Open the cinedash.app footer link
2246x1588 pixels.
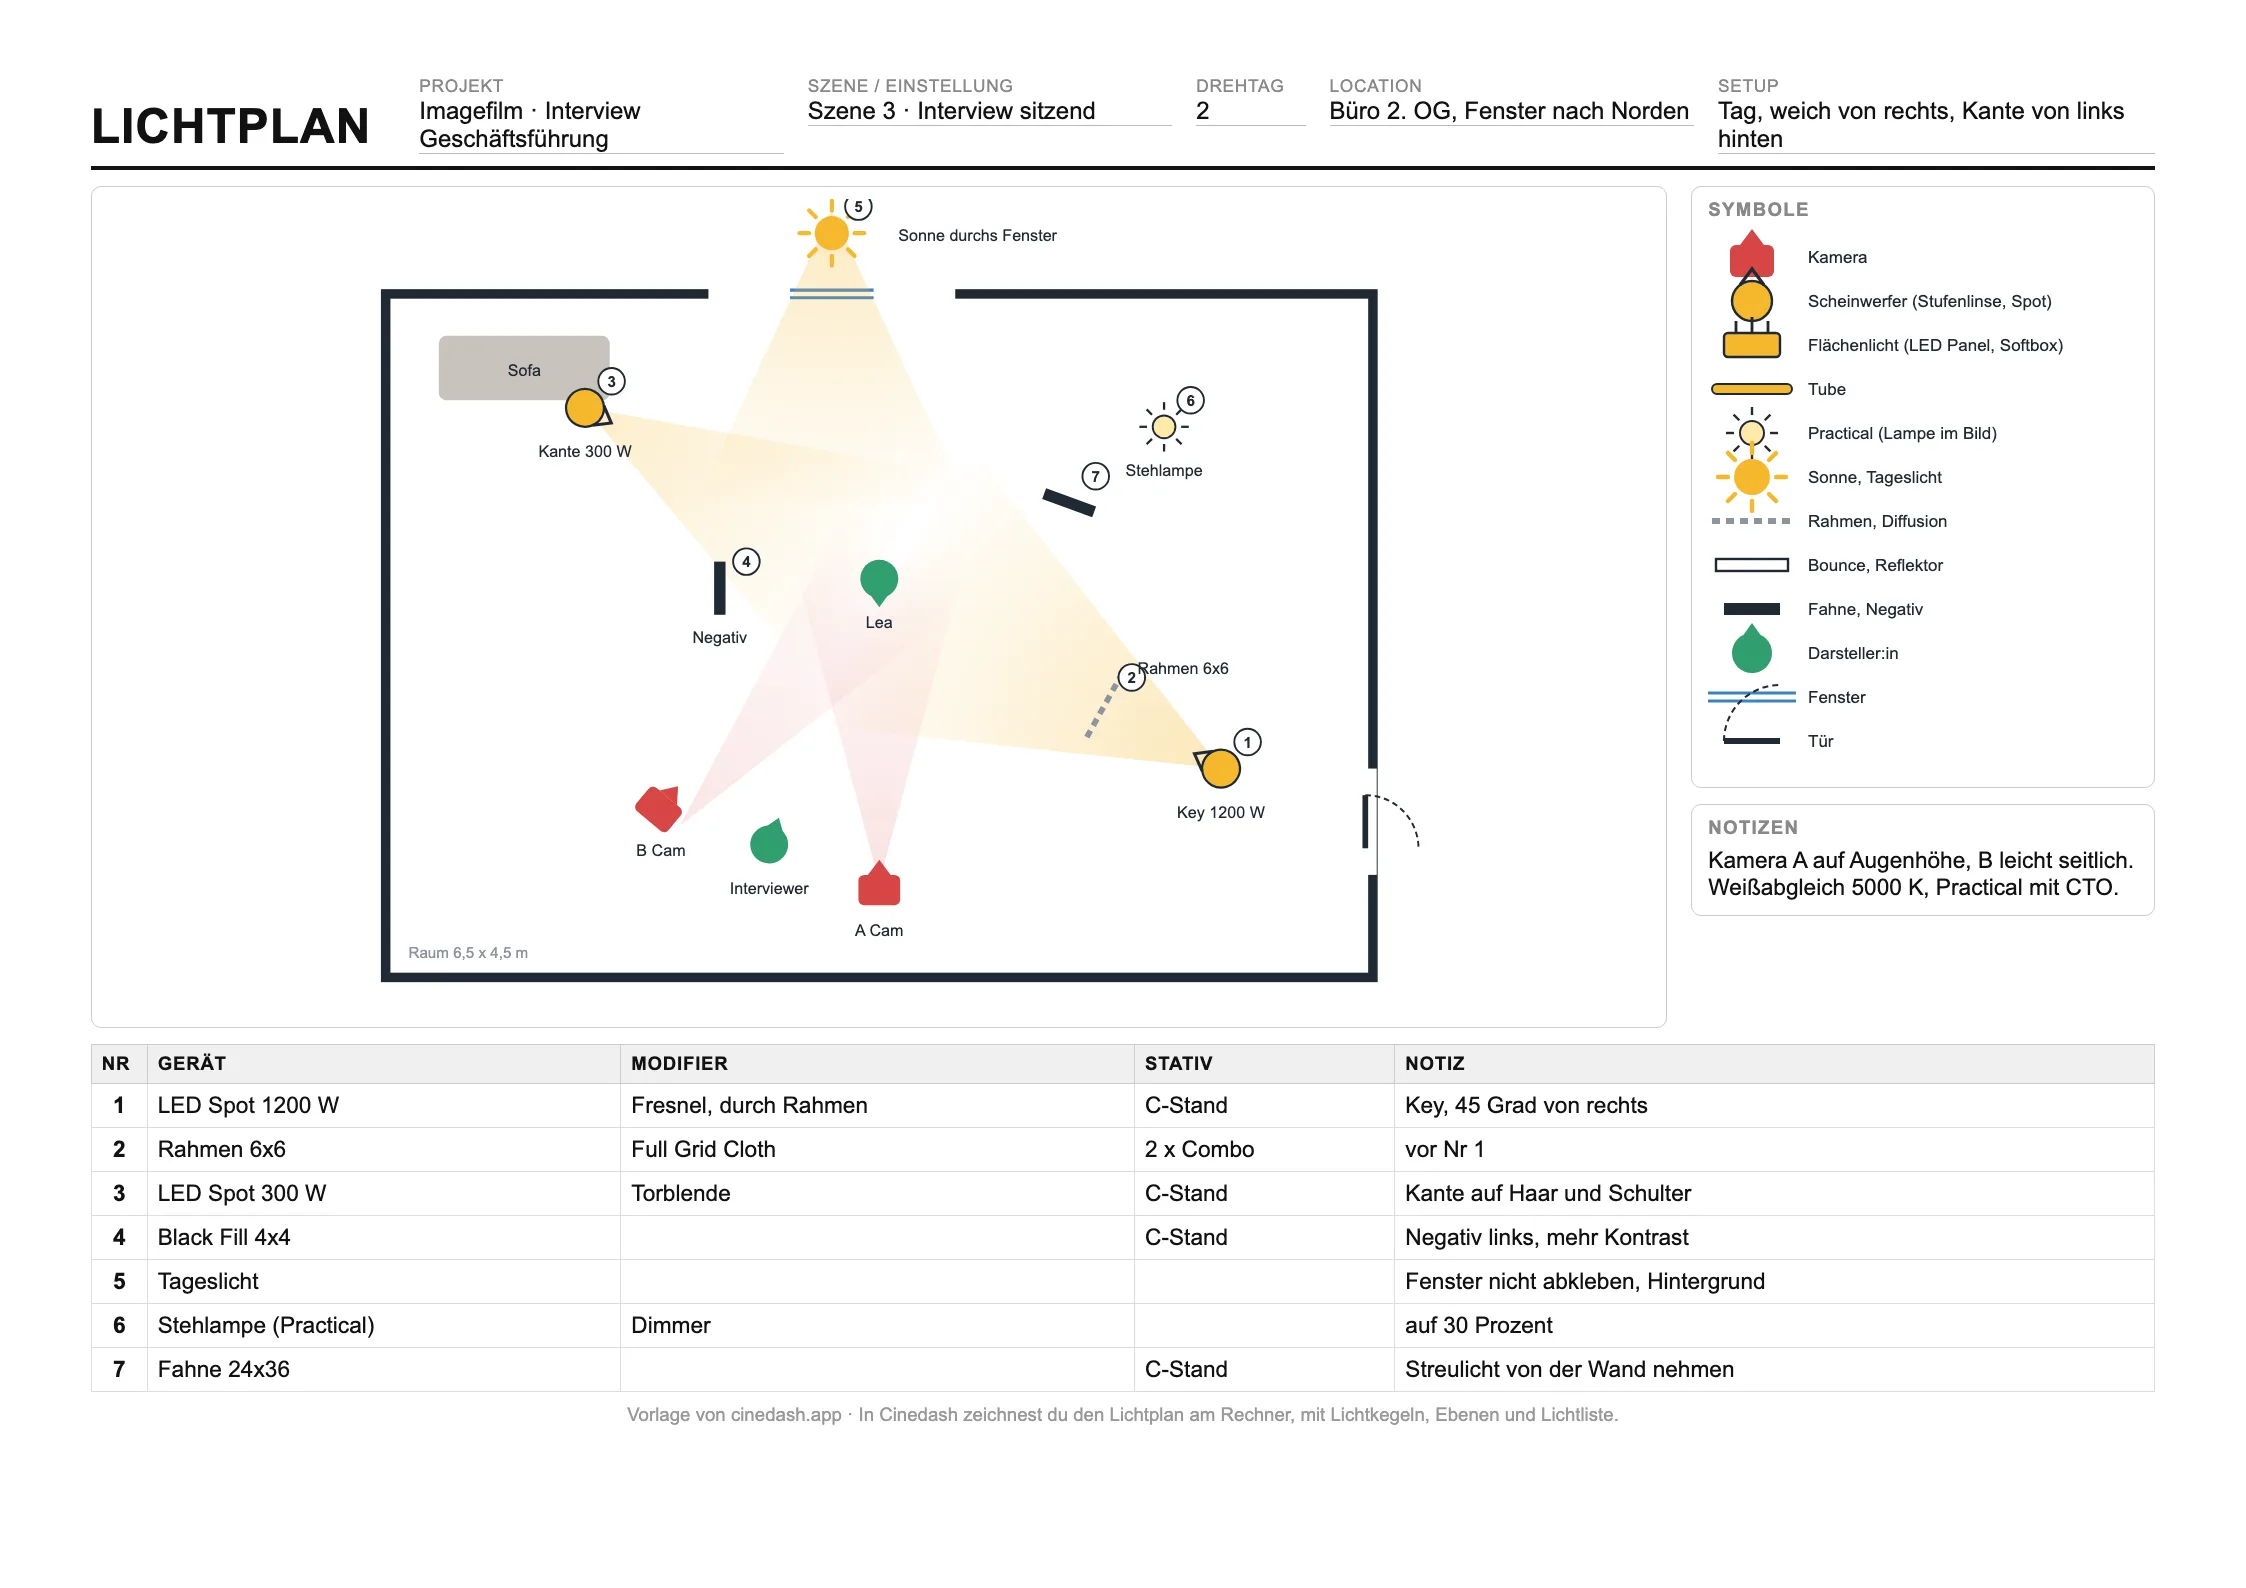tap(786, 1415)
